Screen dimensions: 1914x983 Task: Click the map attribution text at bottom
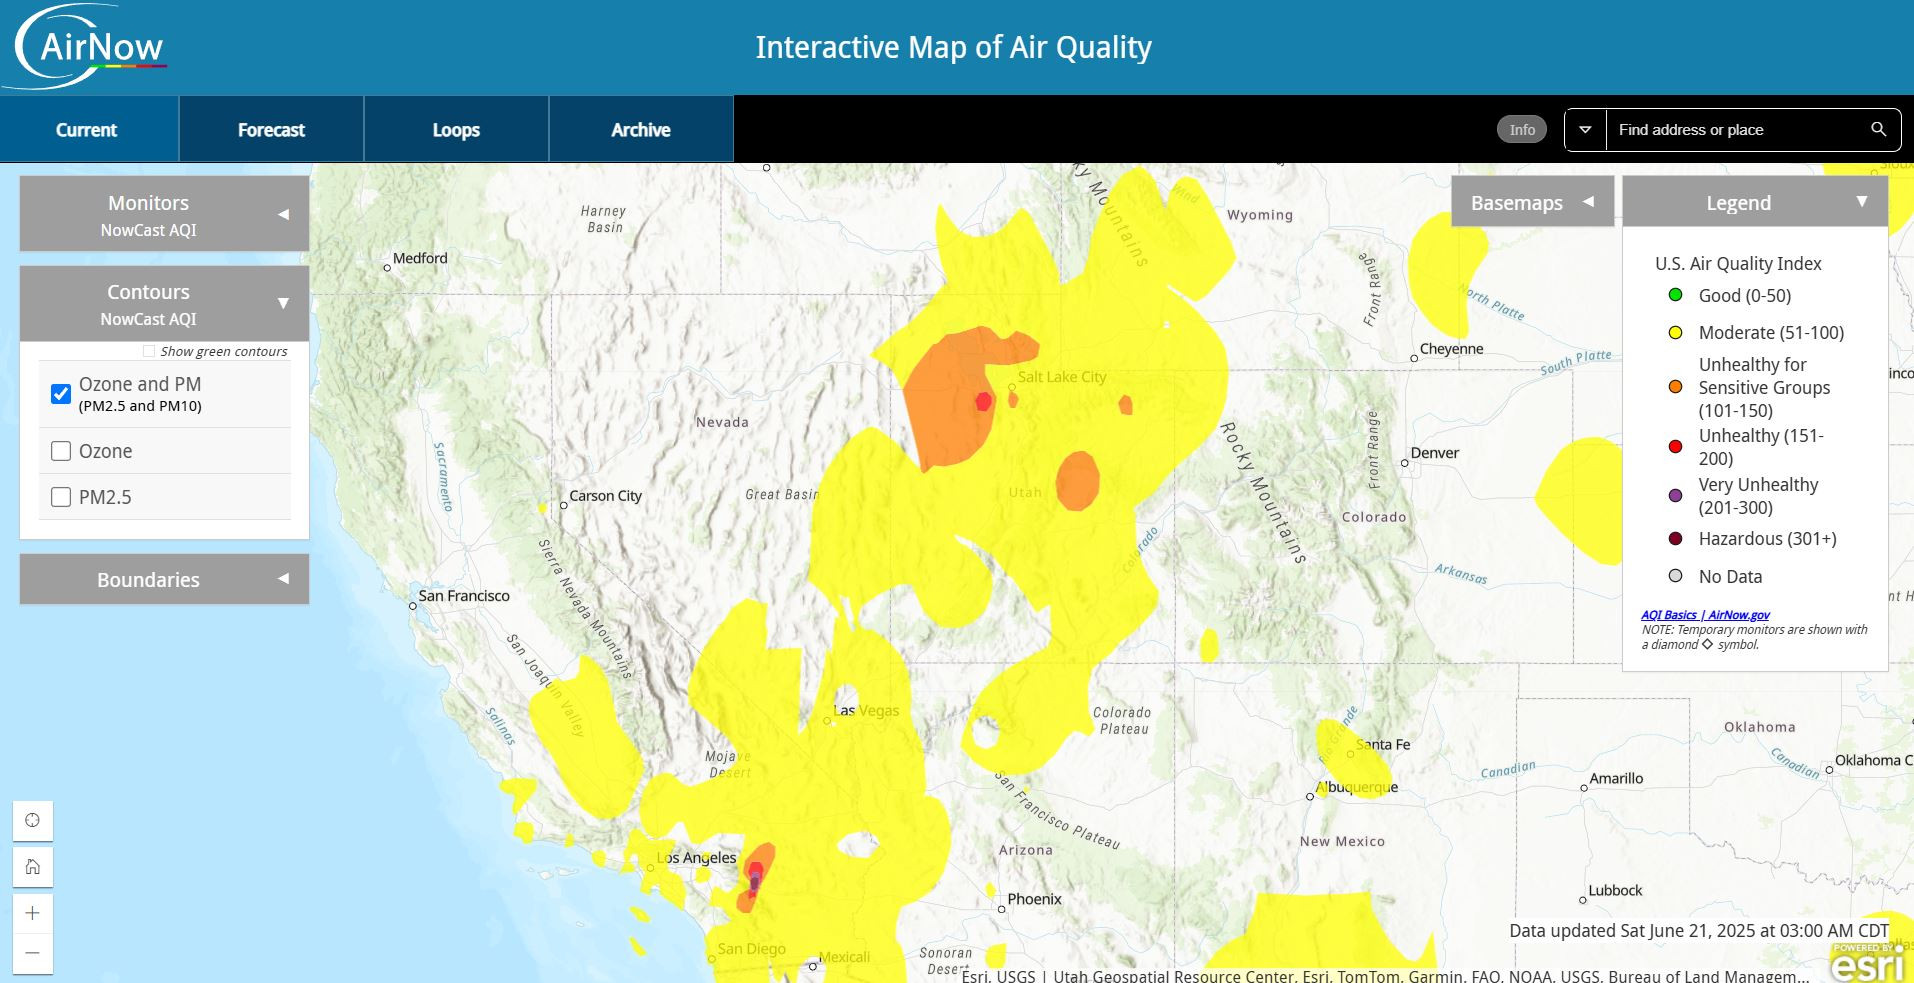pyautogui.click(x=1385, y=976)
